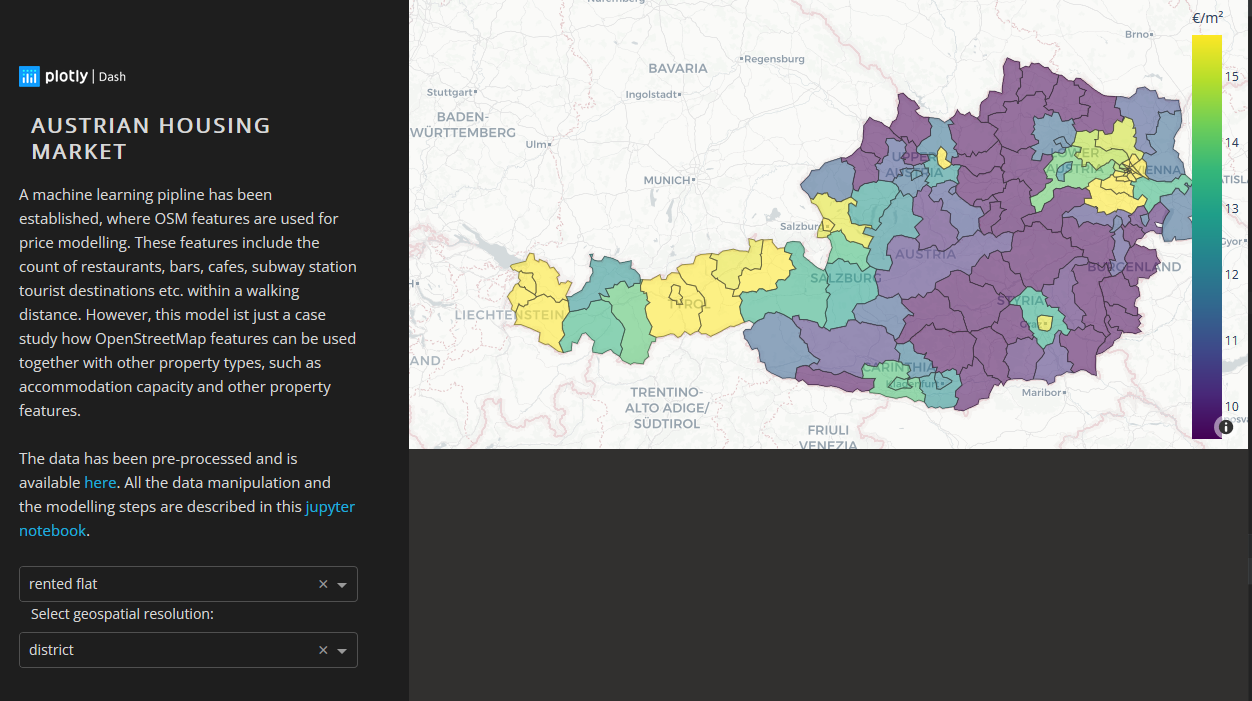The image size is (1252, 701).
Task: Click the Regensburg label on the map
Action: click(773, 59)
